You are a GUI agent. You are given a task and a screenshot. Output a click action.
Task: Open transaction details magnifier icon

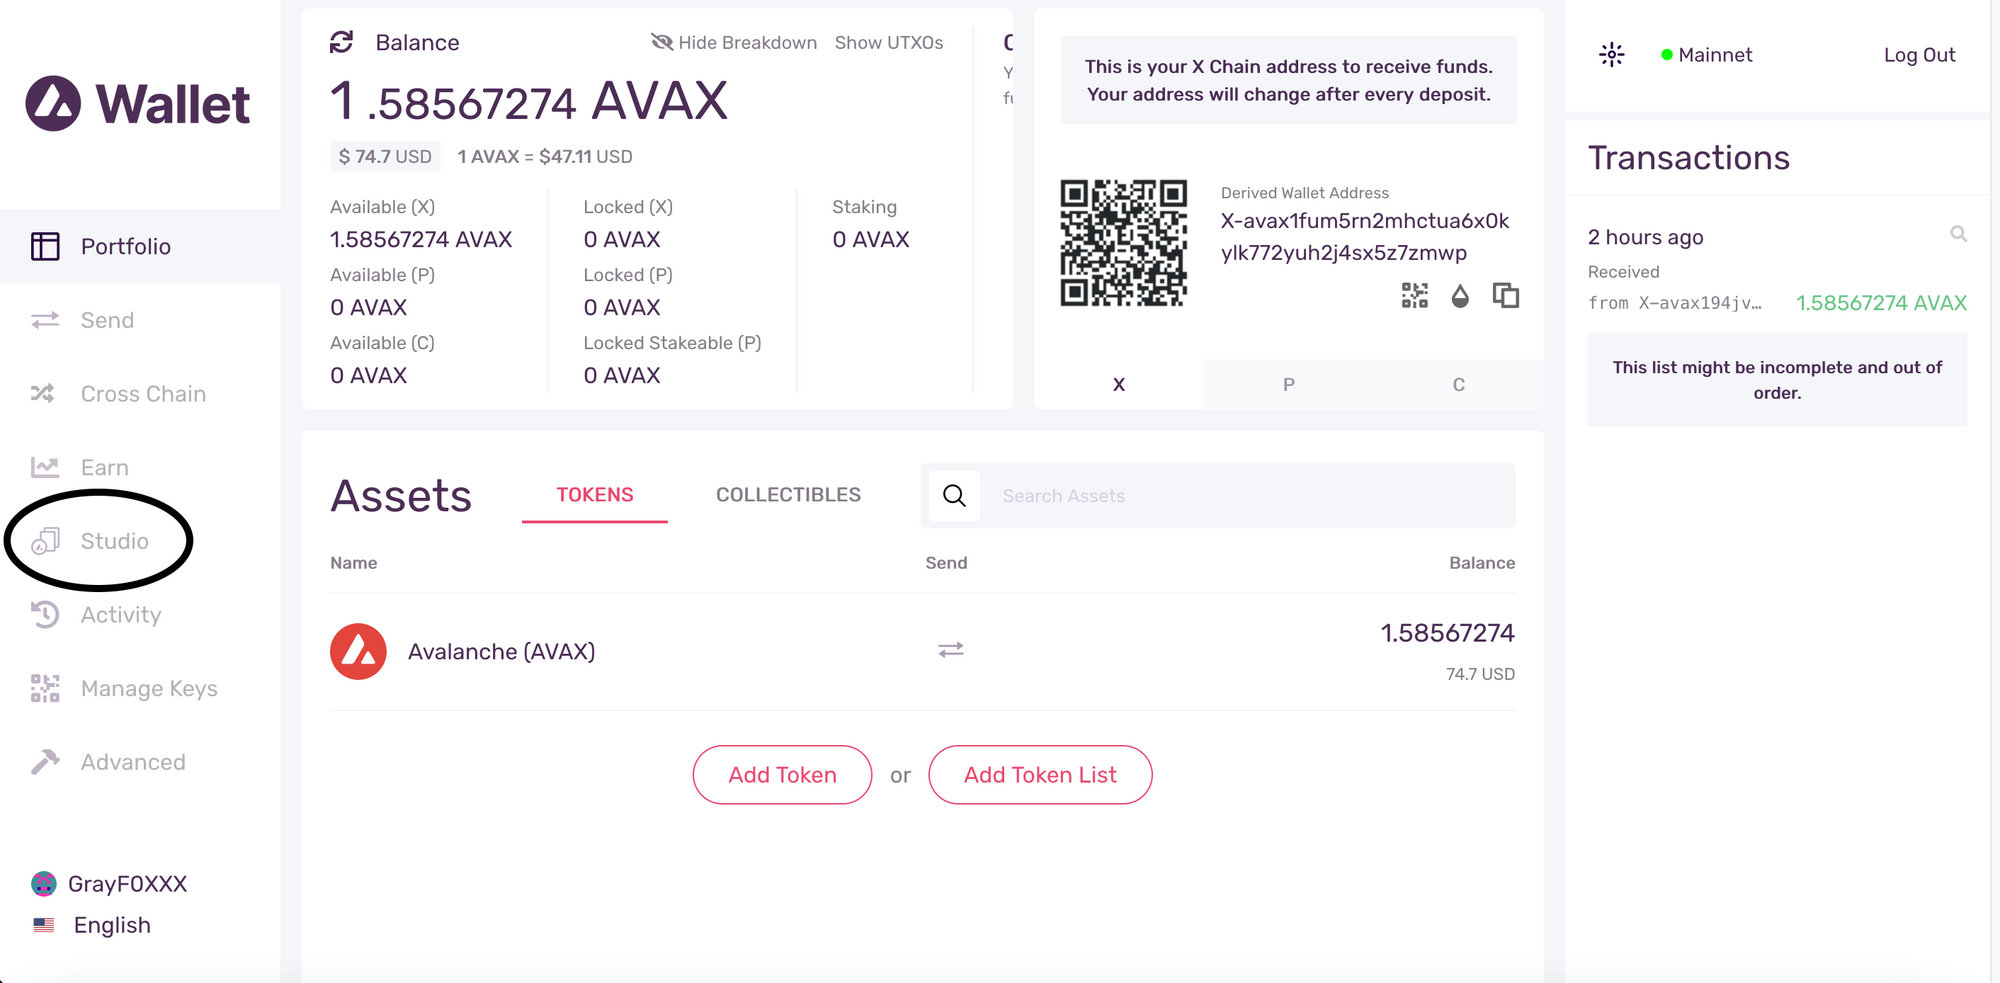(x=1958, y=234)
